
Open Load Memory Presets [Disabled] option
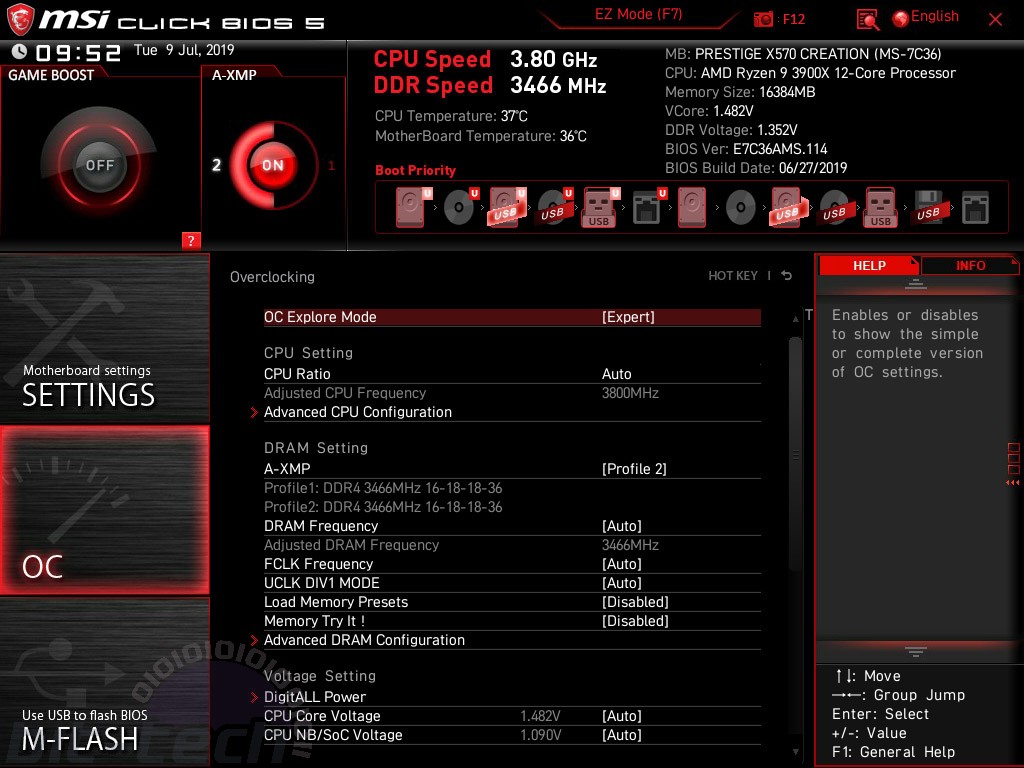635,602
